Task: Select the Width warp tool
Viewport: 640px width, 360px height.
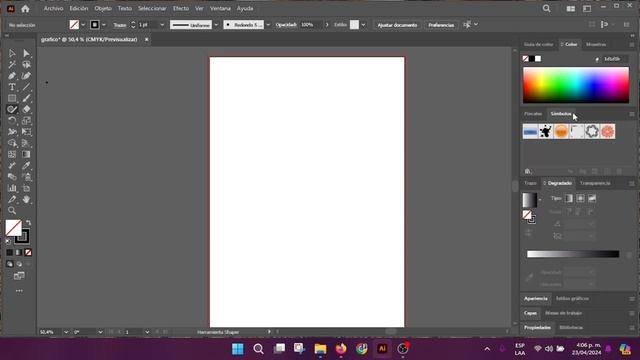Action: 12,132
